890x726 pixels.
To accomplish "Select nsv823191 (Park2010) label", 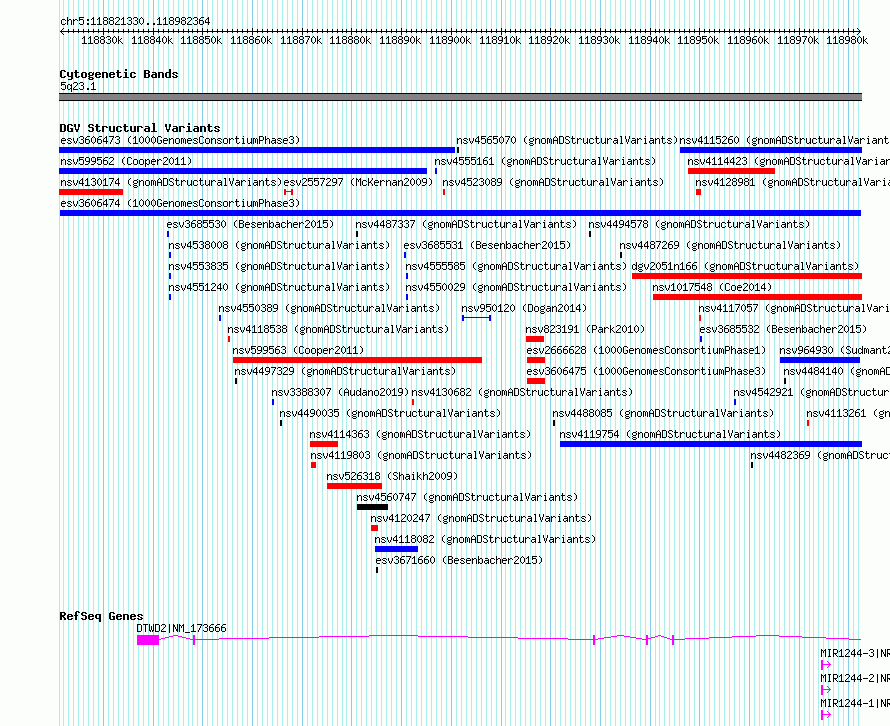I will point(585,329).
